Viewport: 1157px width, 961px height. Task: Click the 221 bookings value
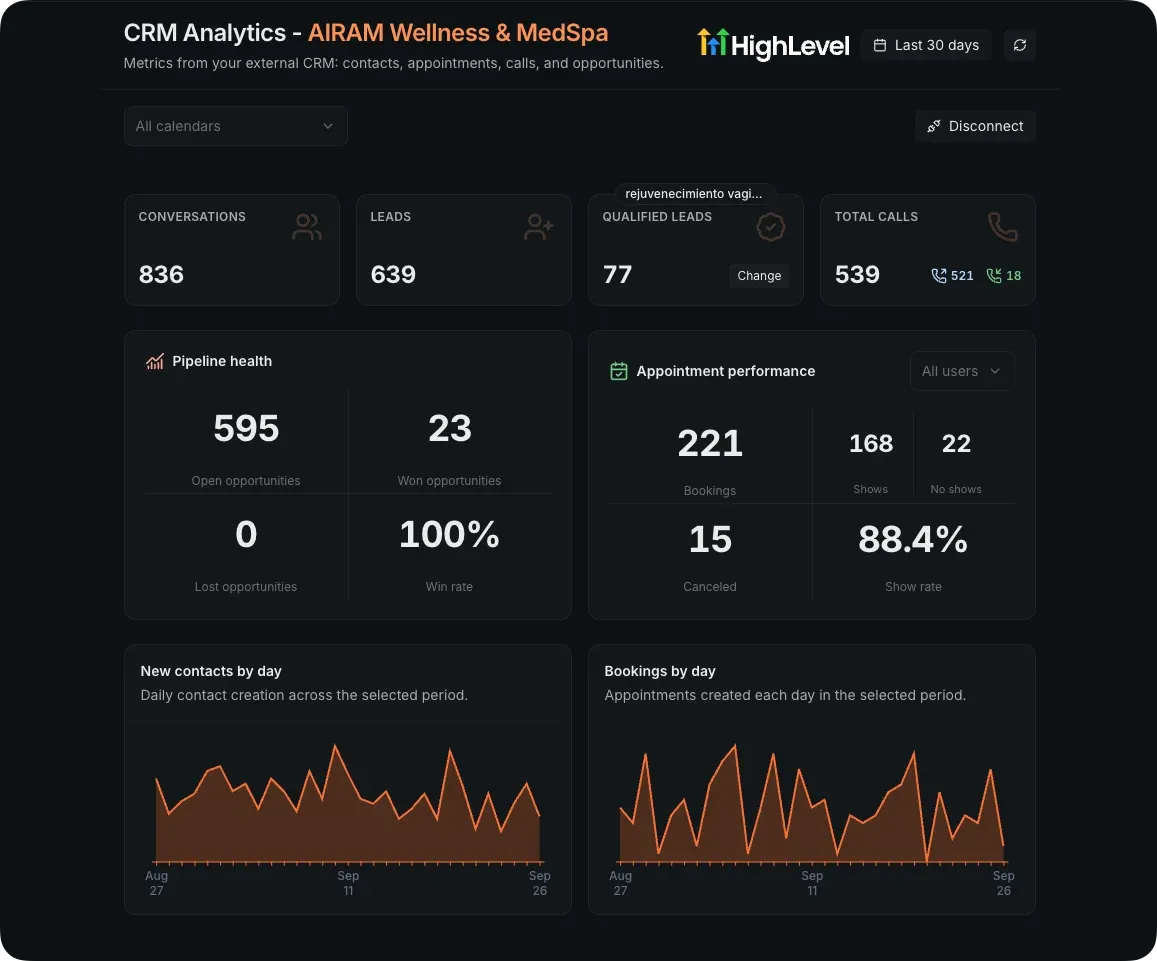[x=710, y=444]
